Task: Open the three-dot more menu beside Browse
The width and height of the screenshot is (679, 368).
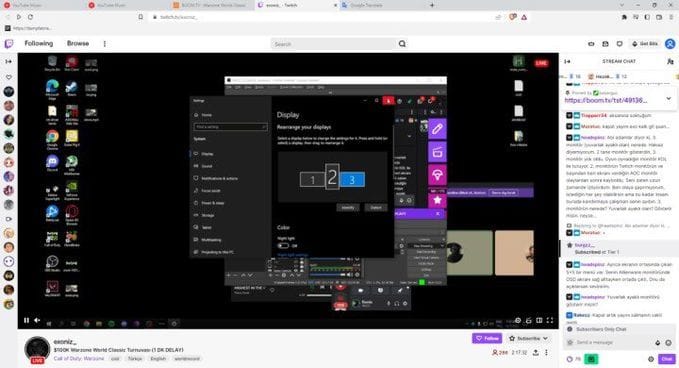Action: click(x=104, y=44)
